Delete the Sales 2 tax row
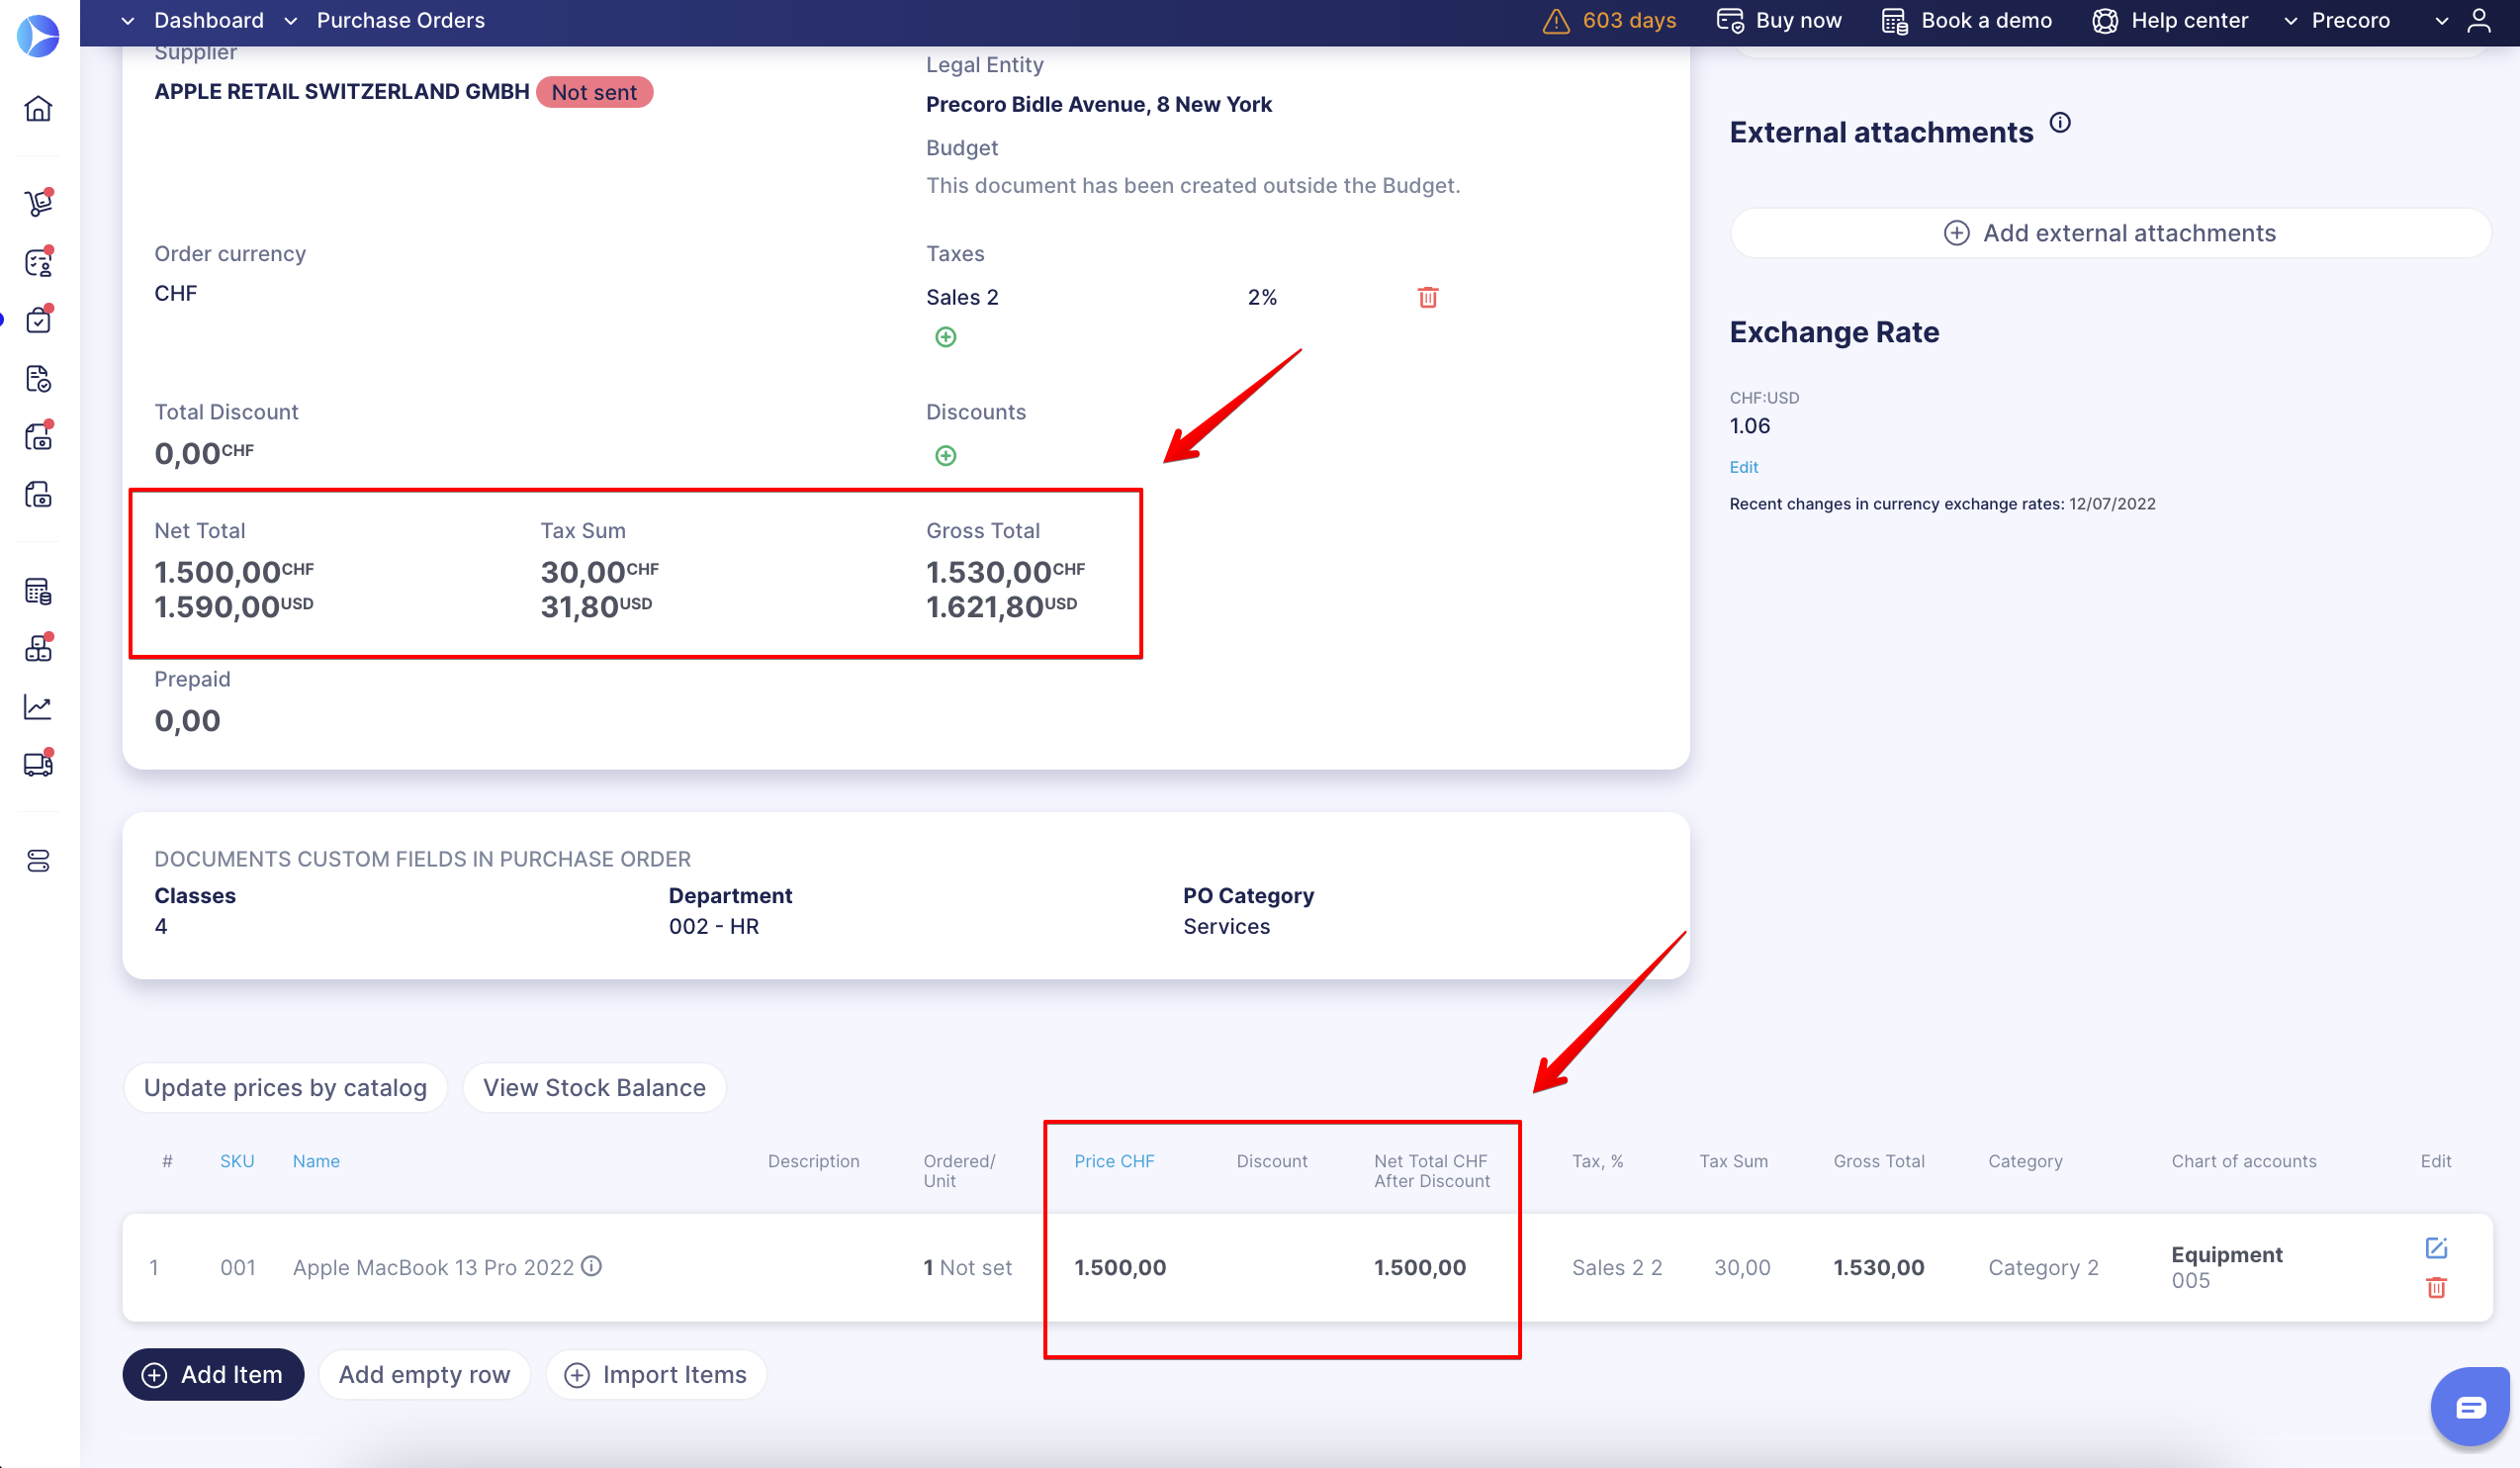The image size is (2520, 1468). pos(1428,297)
